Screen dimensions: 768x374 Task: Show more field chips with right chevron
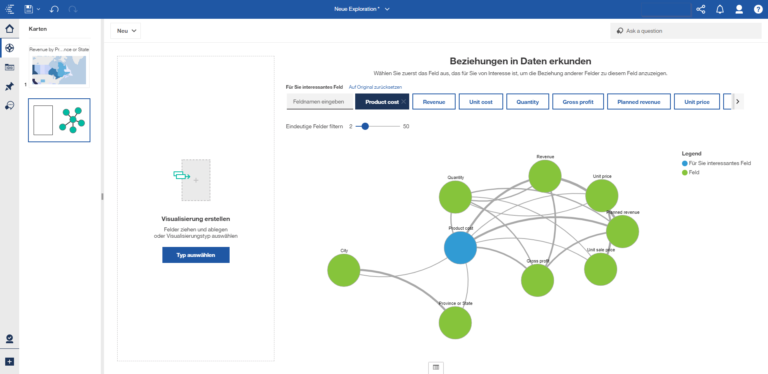(738, 102)
